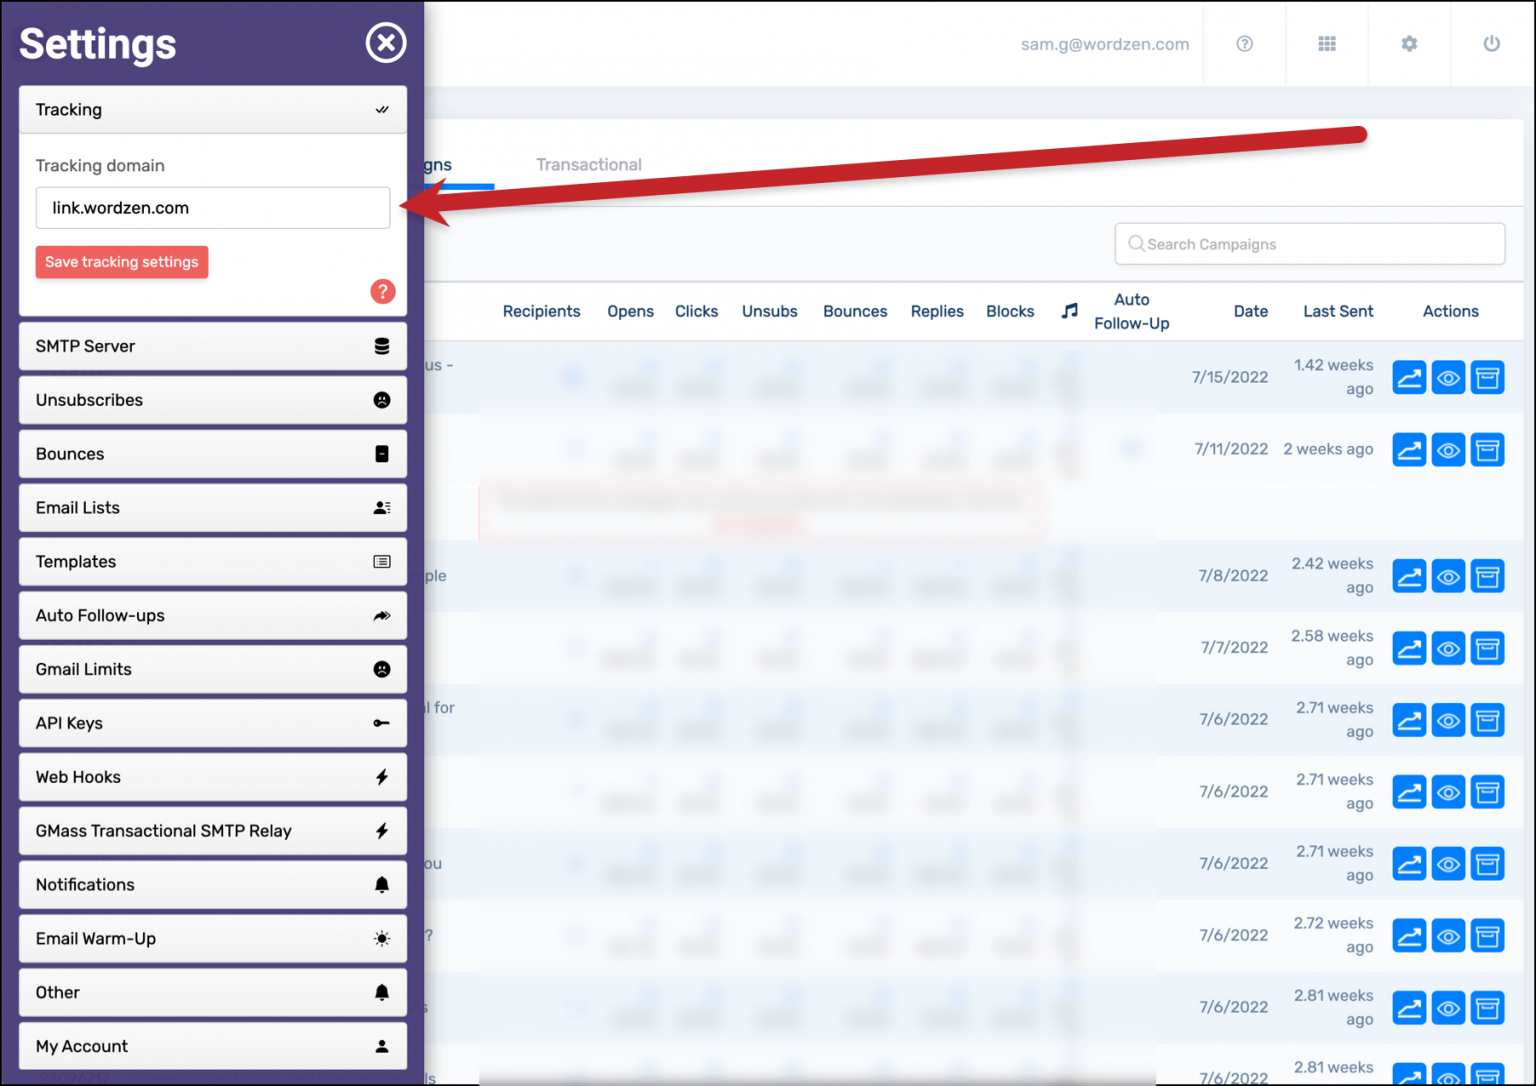Image resolution: width=1536 pixels, height=1086 pixels.
Task: Click the red question mark under Save tracking settings
Action: click(383, 291)
